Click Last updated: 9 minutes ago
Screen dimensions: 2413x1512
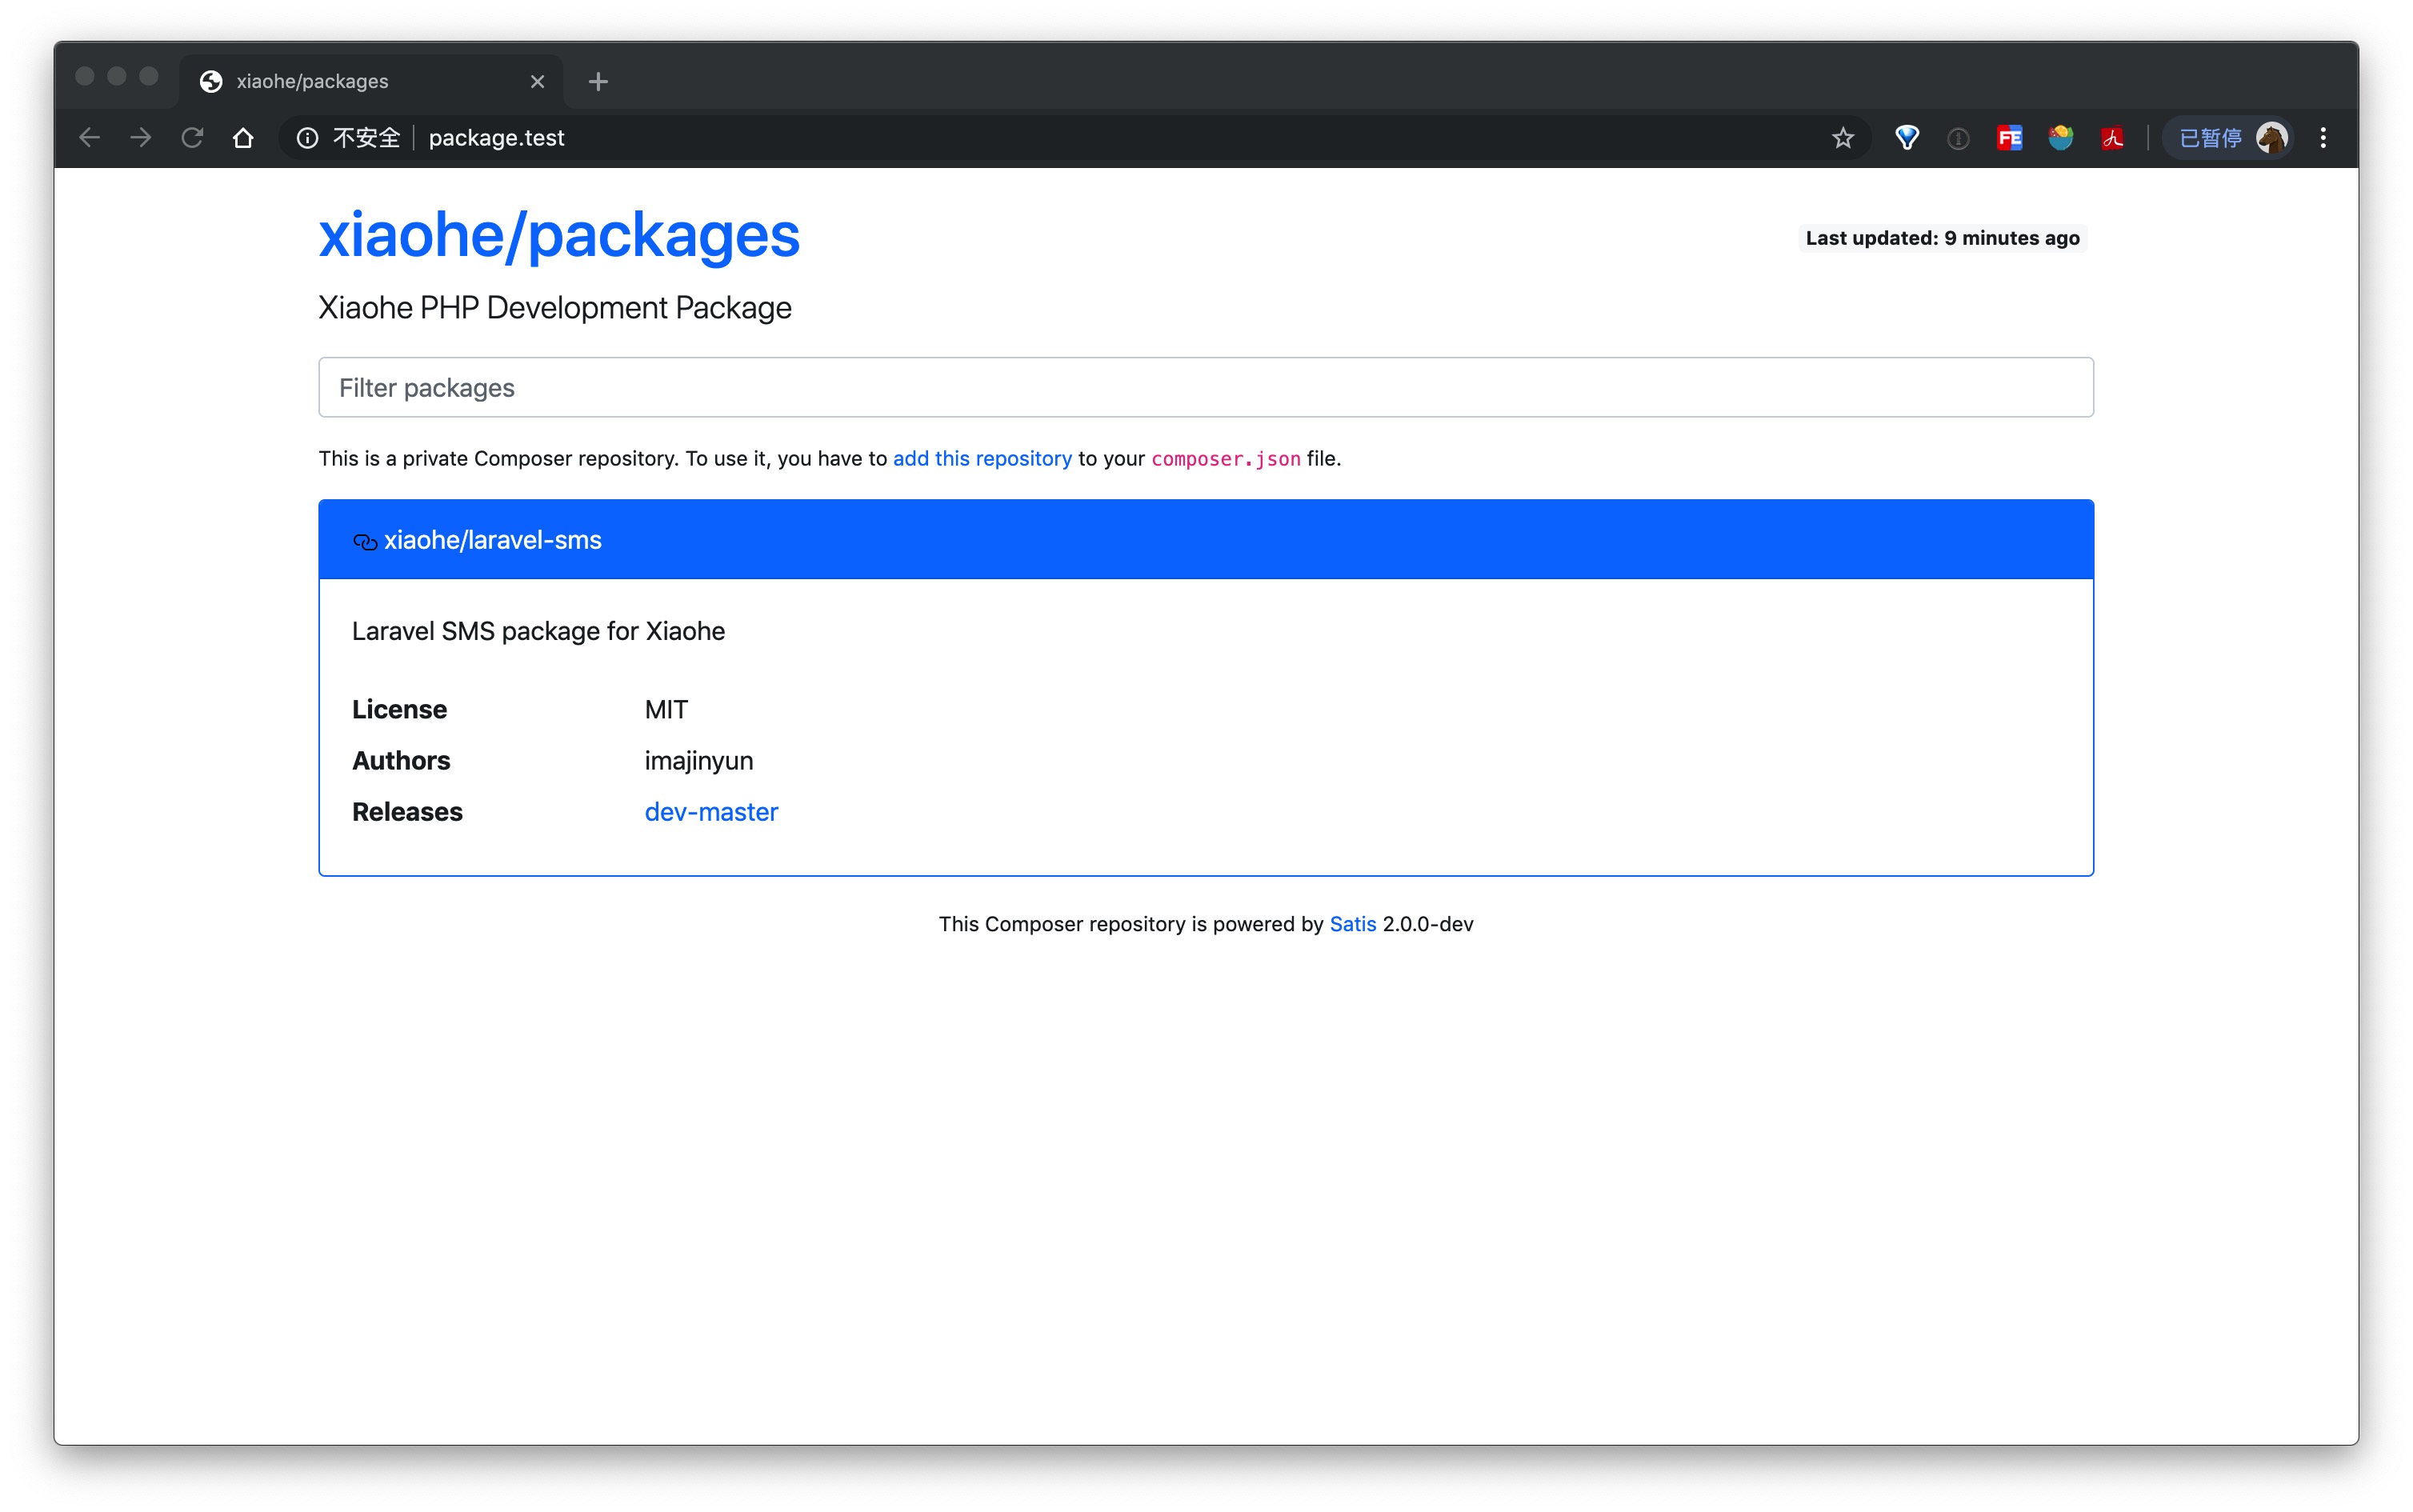coord(1943,238)
